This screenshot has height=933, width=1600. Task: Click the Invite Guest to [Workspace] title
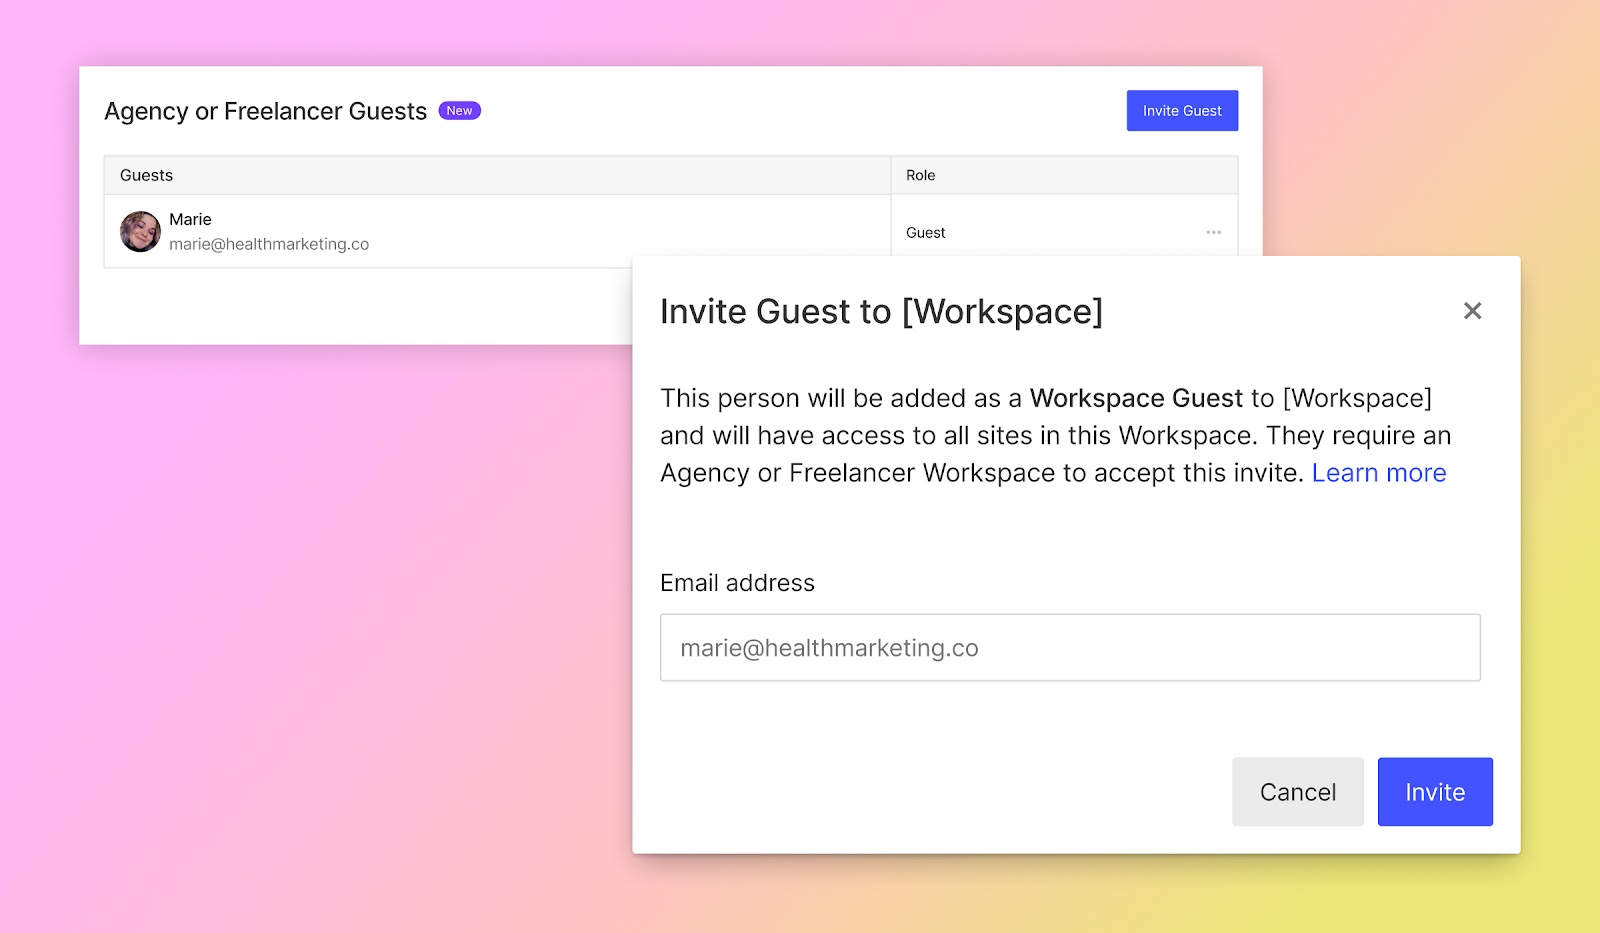881,312
